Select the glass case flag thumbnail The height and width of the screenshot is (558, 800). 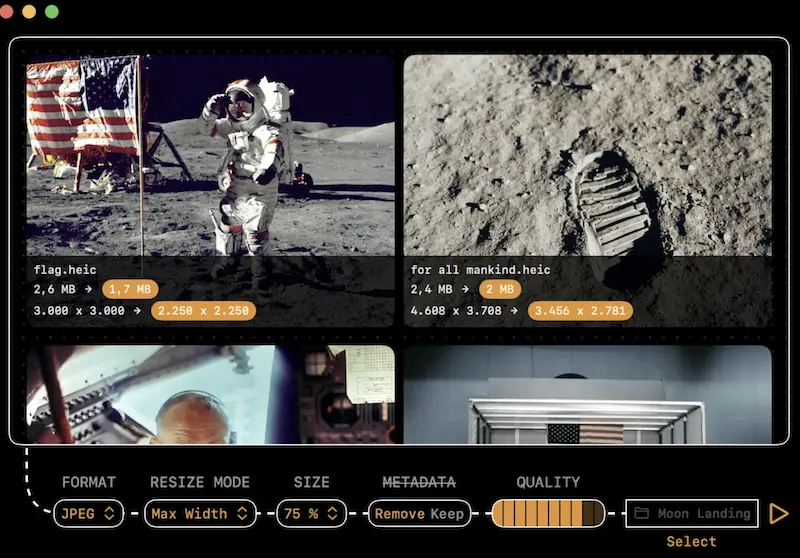tap(587, 394)
